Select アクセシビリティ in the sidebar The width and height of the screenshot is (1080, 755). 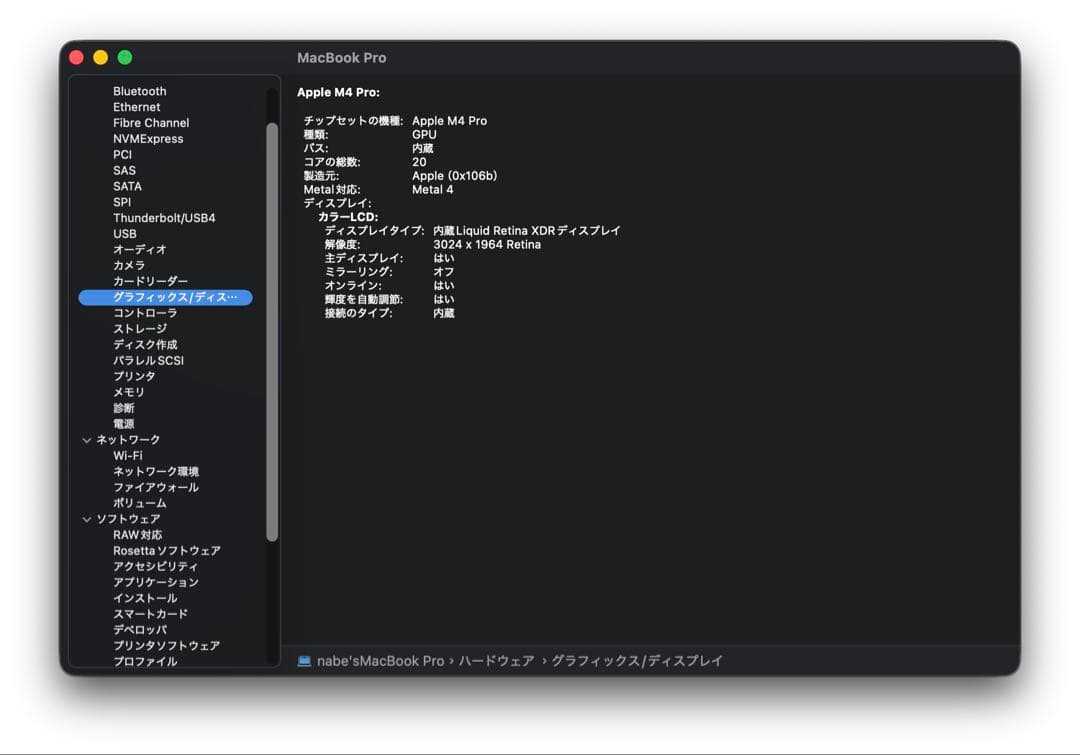pos(156,566)
